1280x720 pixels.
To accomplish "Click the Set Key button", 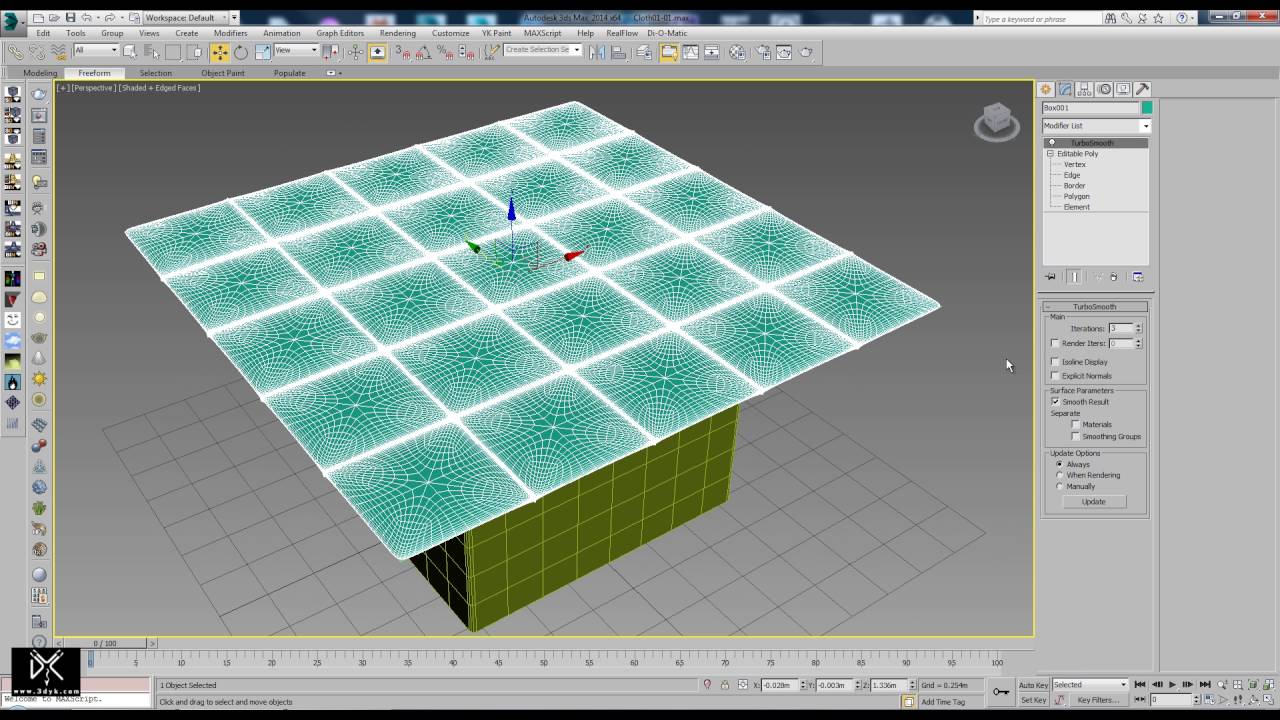I will click(1033, 700).
